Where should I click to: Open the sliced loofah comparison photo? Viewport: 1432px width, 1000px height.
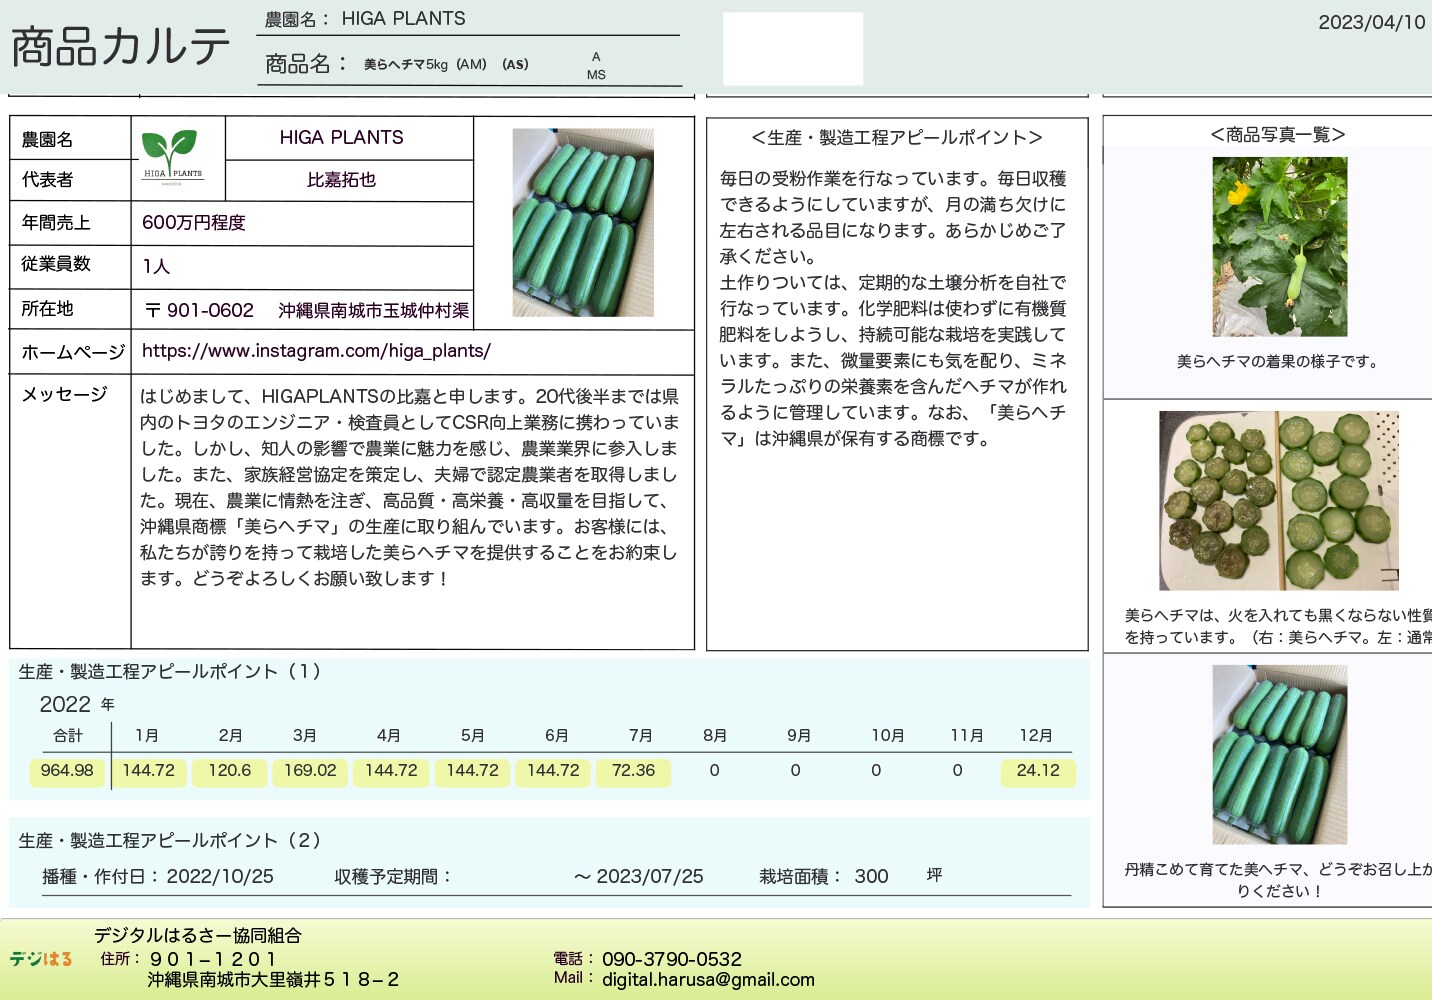[x=1278, y=500]
